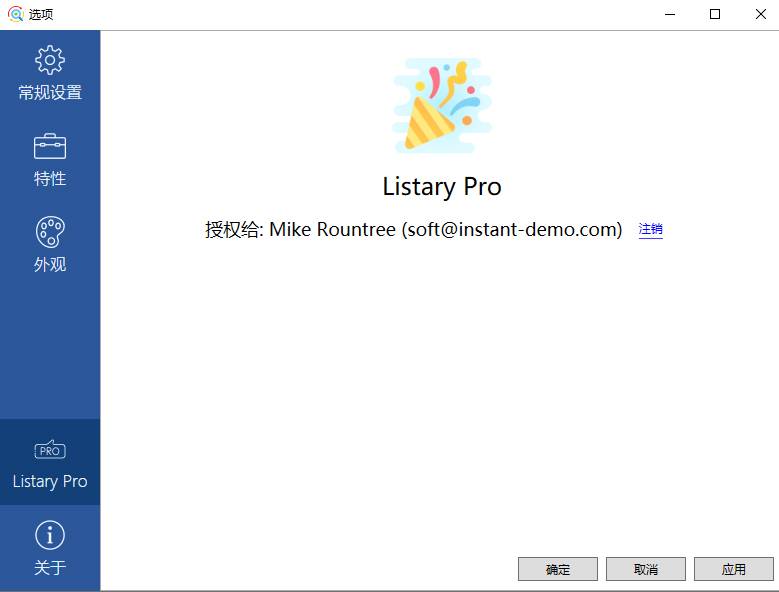Minimize the 选项 window

click(x=670, y=14)
